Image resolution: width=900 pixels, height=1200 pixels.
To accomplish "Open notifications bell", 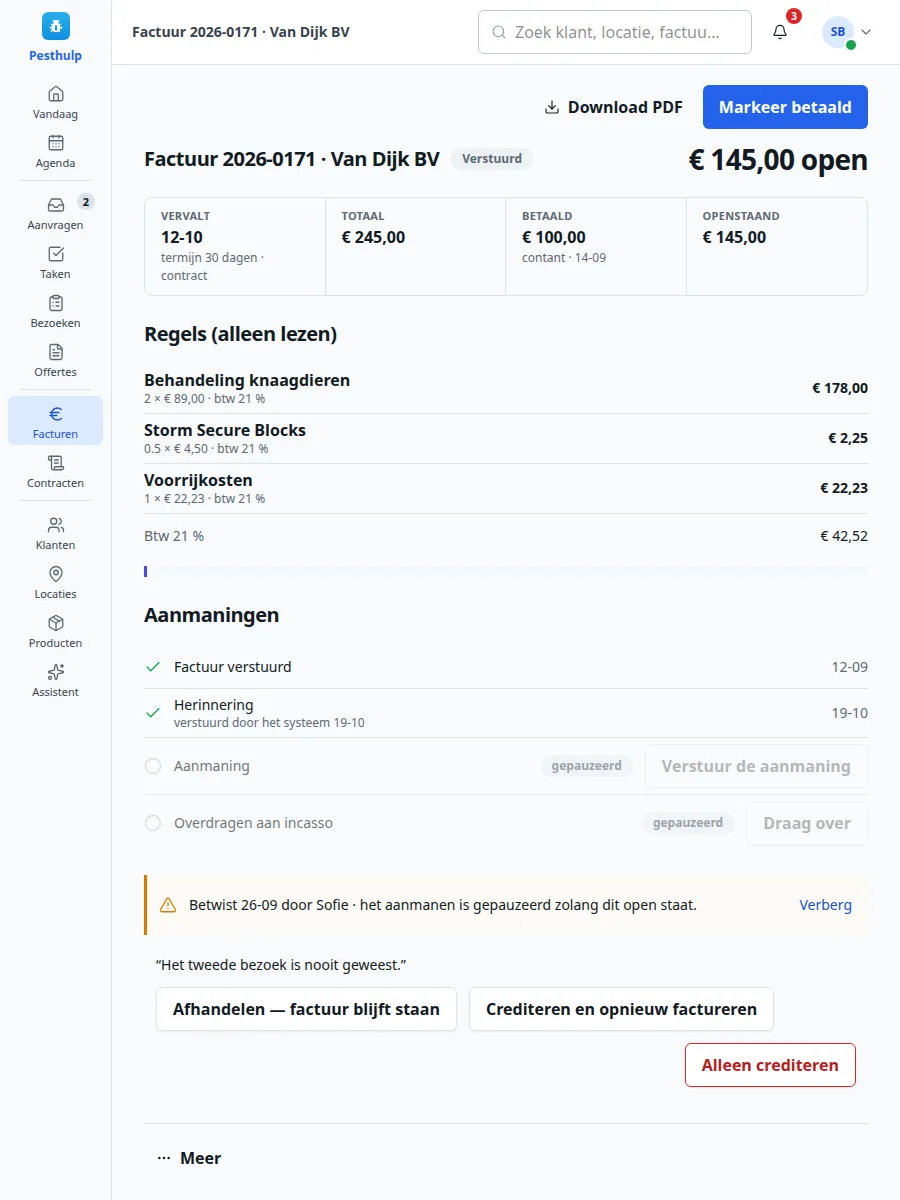I will 780,32.
